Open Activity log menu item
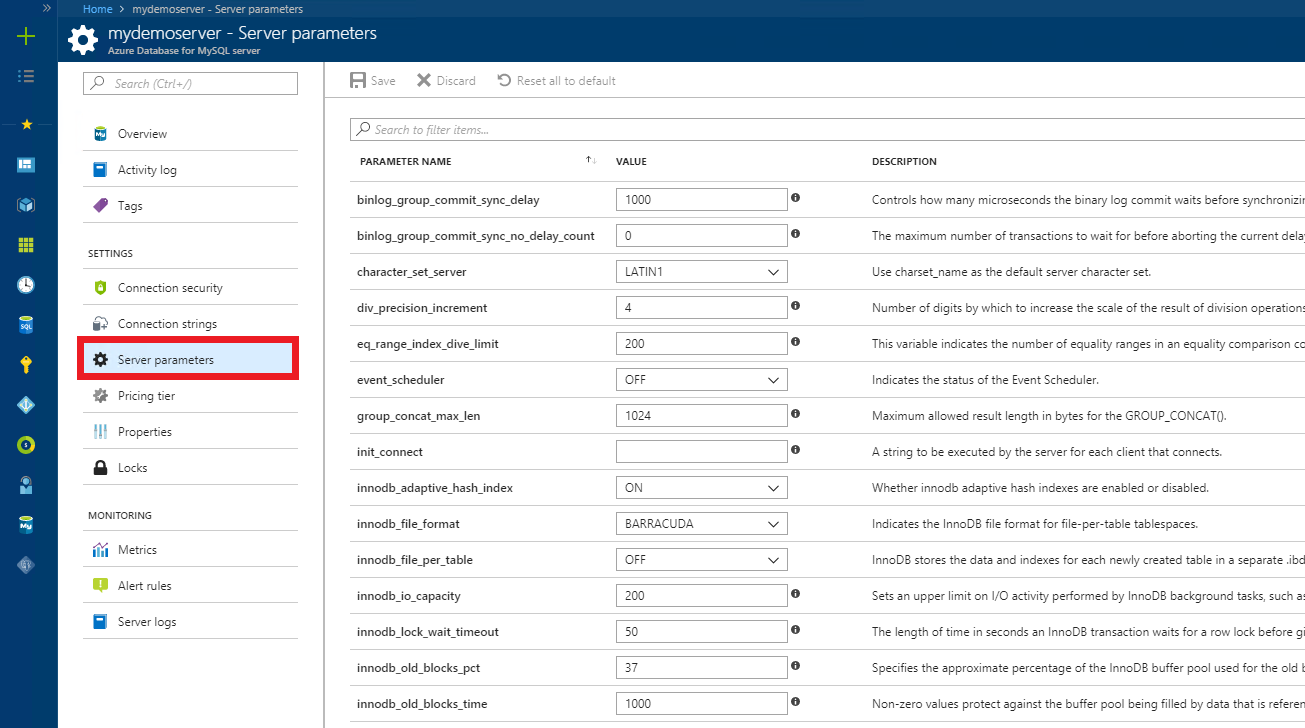The image size is (1305, 728). 190,169
